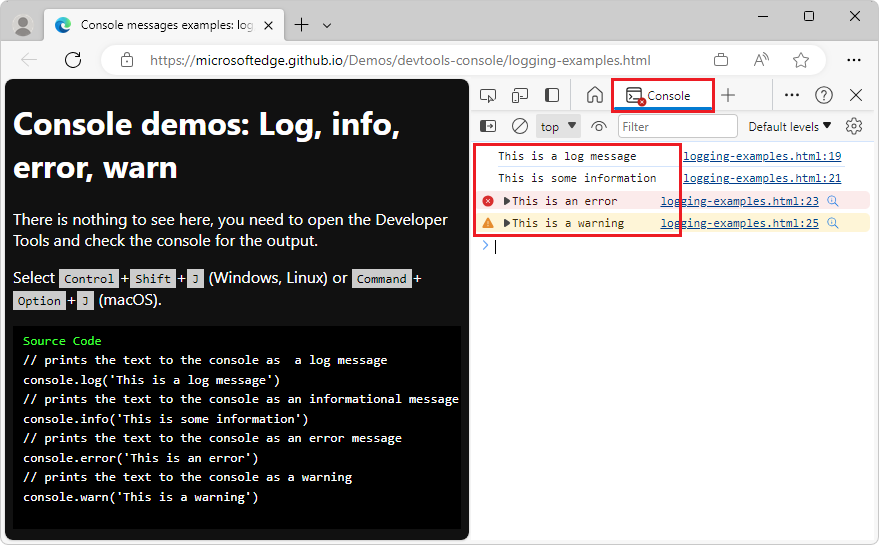
Task: Toggle the DevTools activity bar sidebar icon
Action: [x=552, y=95]
